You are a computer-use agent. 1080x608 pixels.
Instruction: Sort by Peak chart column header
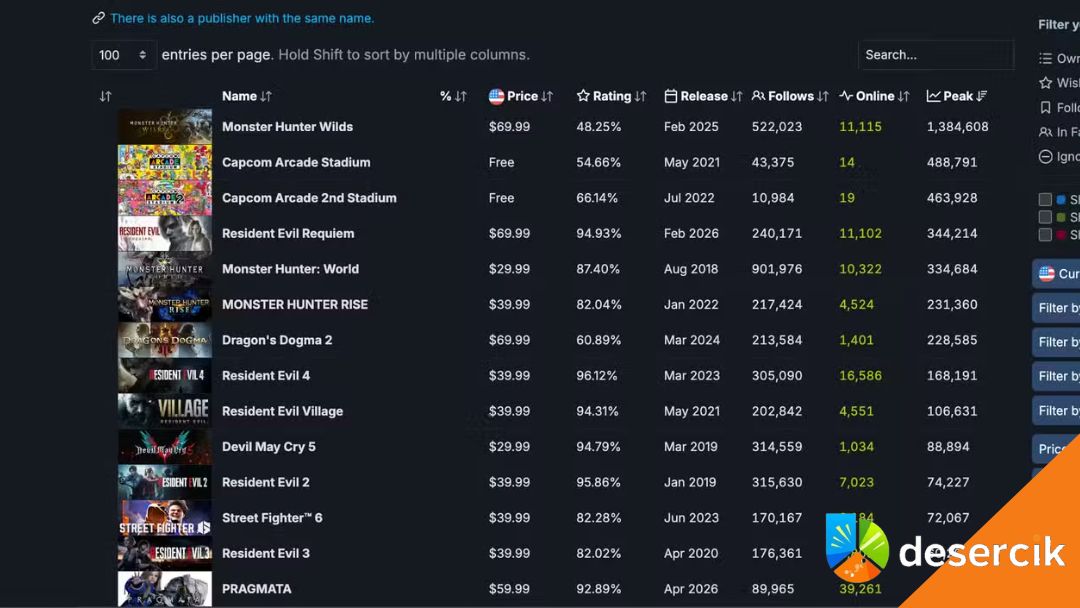point(956,96)
